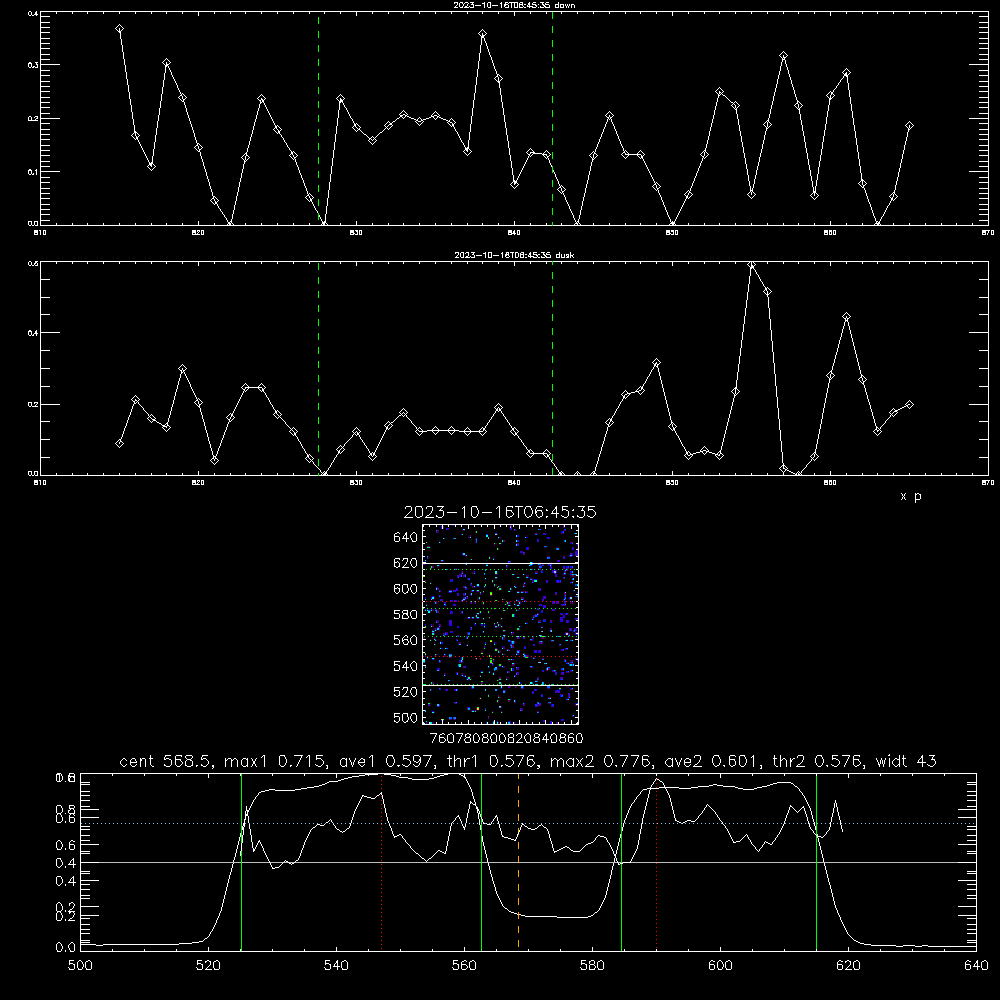Click the "580" label beside the pixel image

click(406, 615)
